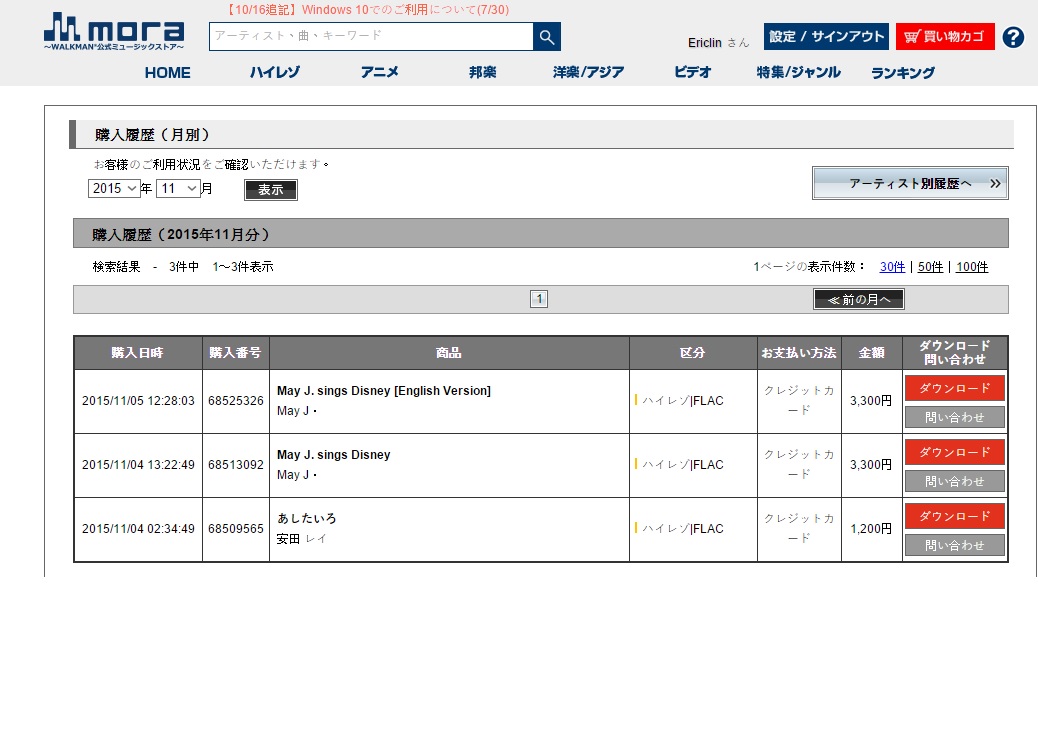Go to アーティスト別履歴へ
The image size is (1038, 734).
(x=910, y=183)
